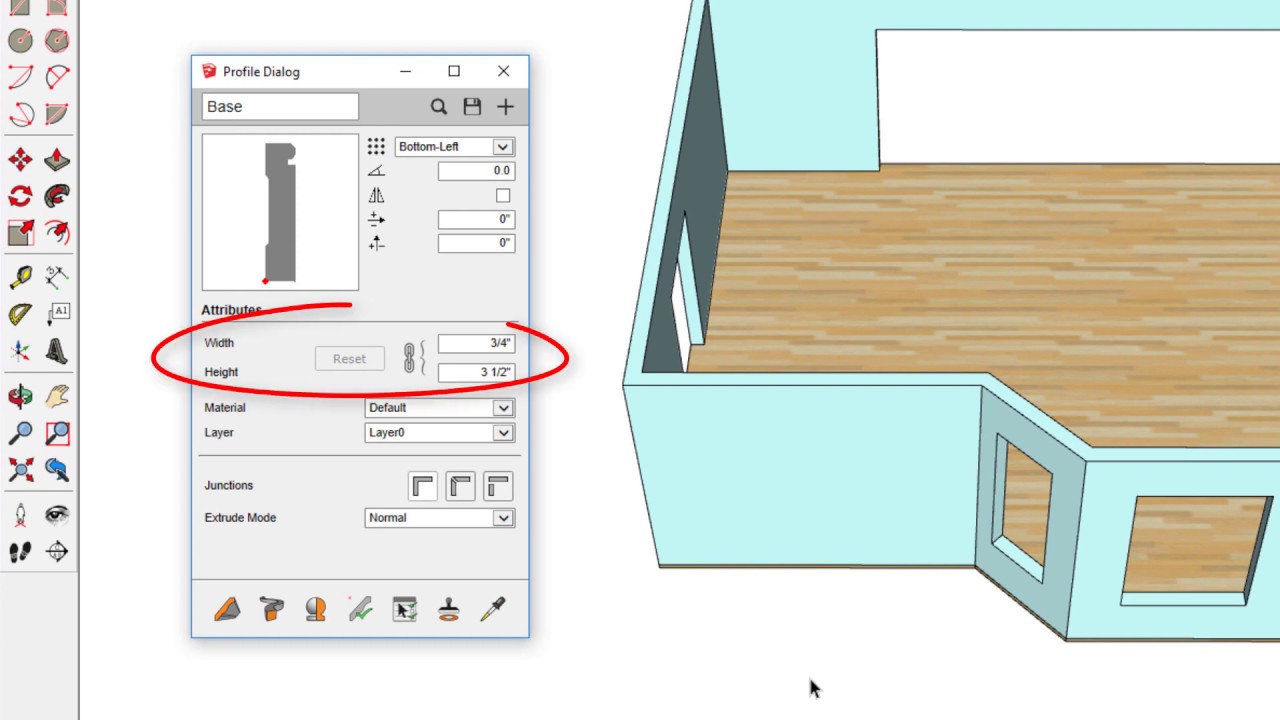Select the Protractor tool
1280x720 pixels.
point(21,315)
